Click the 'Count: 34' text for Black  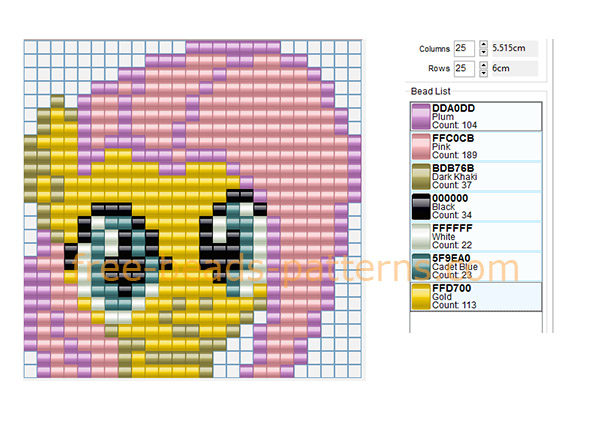(452, 215)
